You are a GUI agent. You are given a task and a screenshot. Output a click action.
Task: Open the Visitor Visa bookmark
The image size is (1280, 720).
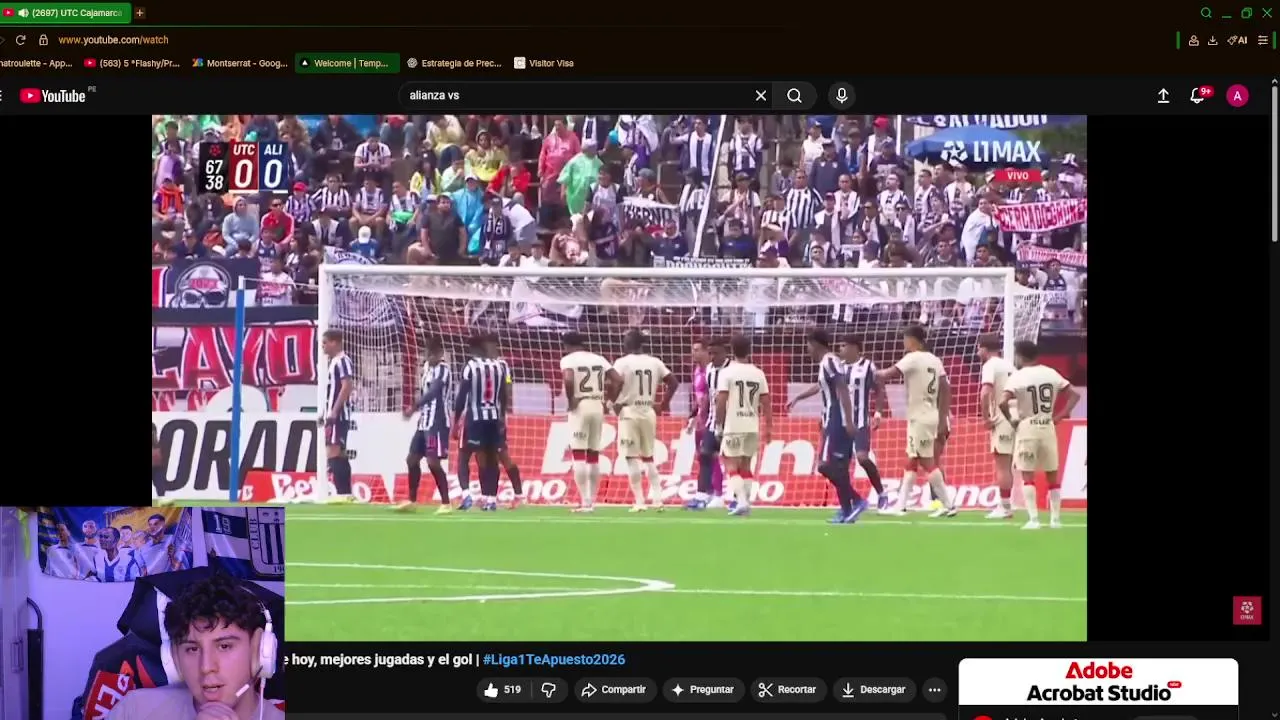[544, 63]
